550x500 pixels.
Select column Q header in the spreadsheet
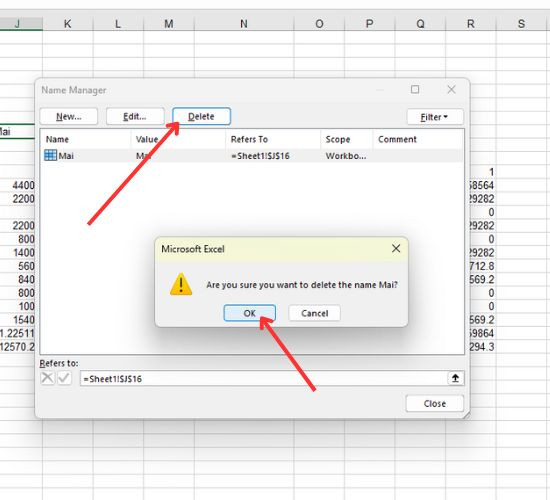tap(420, 24)
